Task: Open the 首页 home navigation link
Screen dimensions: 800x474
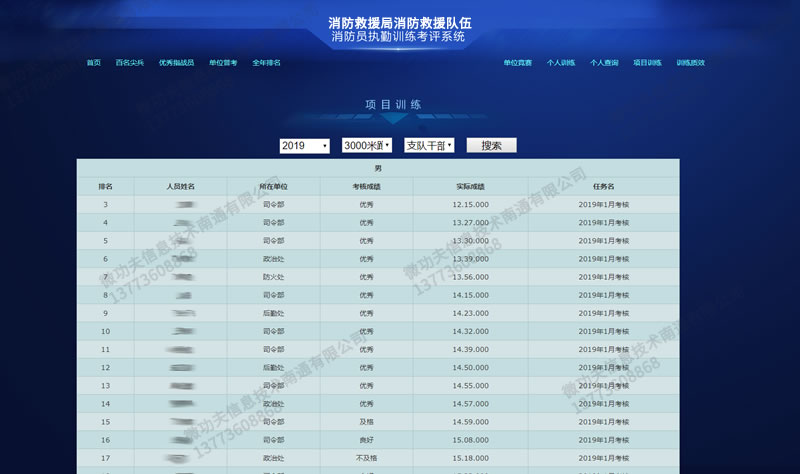Action: pyautogui.click(x=93, y=62)
